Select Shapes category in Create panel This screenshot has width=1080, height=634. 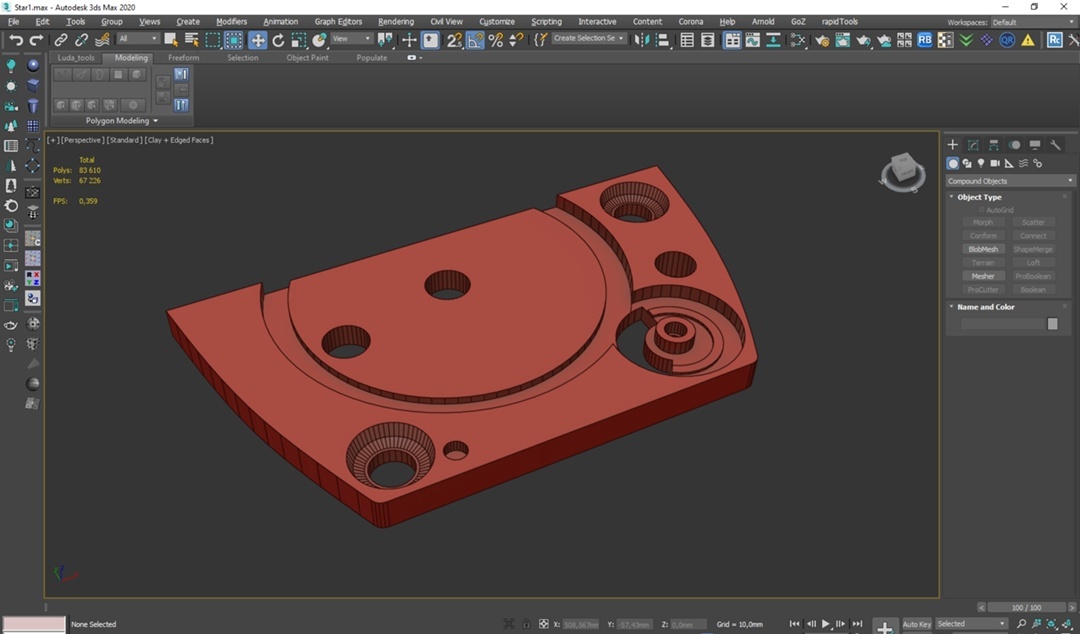(967, 163)
